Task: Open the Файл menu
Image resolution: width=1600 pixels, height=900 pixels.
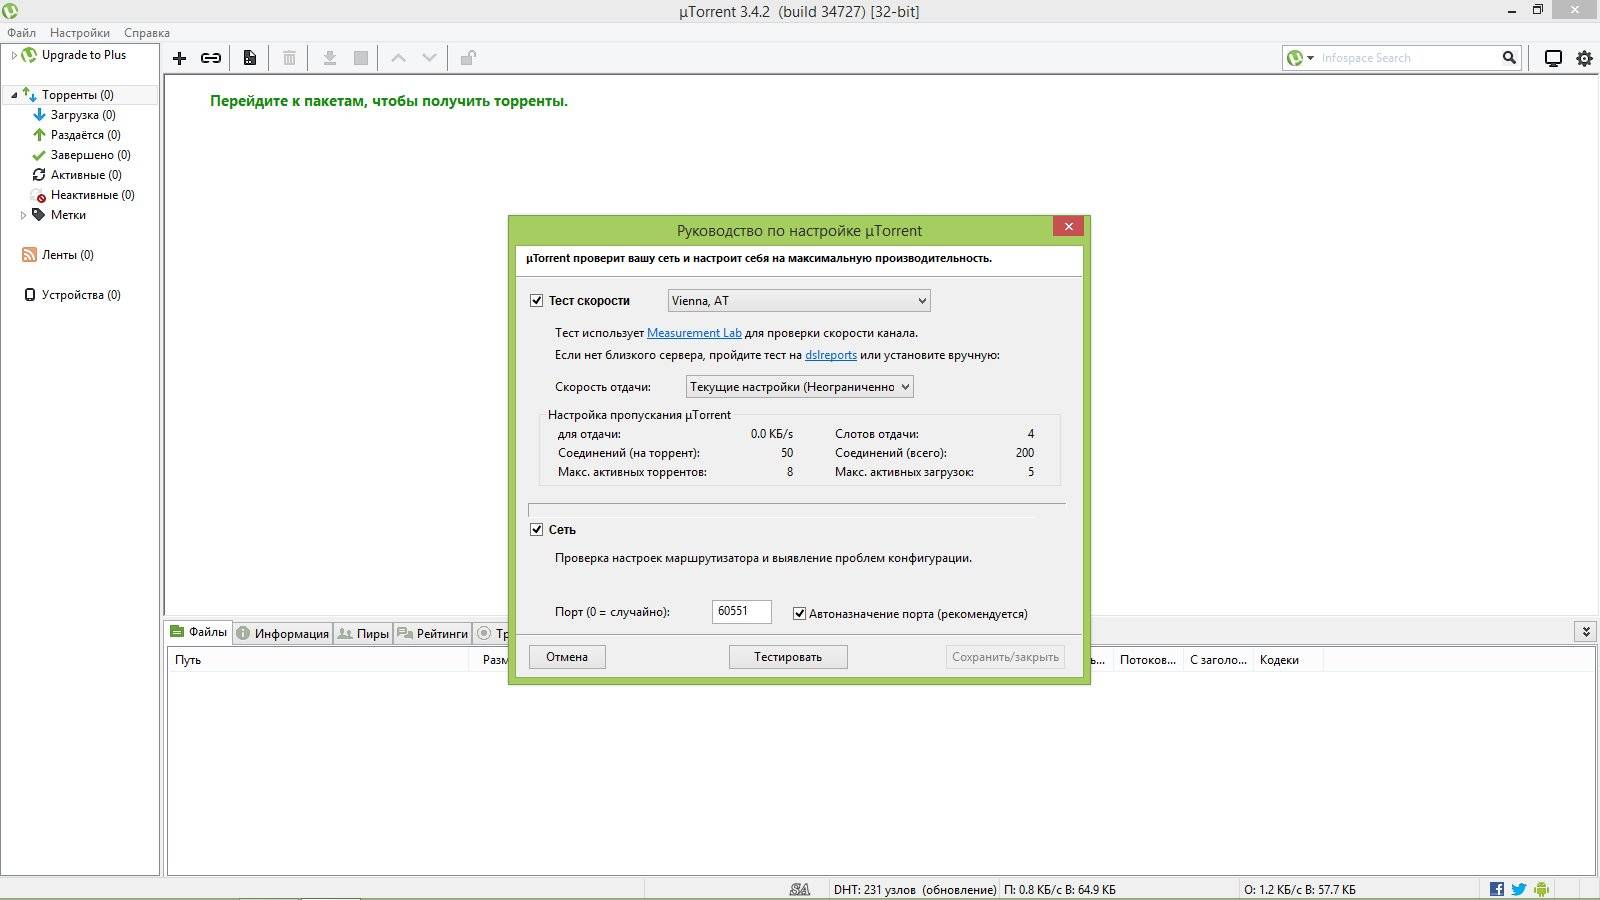Action: click(x=21, y=33)
